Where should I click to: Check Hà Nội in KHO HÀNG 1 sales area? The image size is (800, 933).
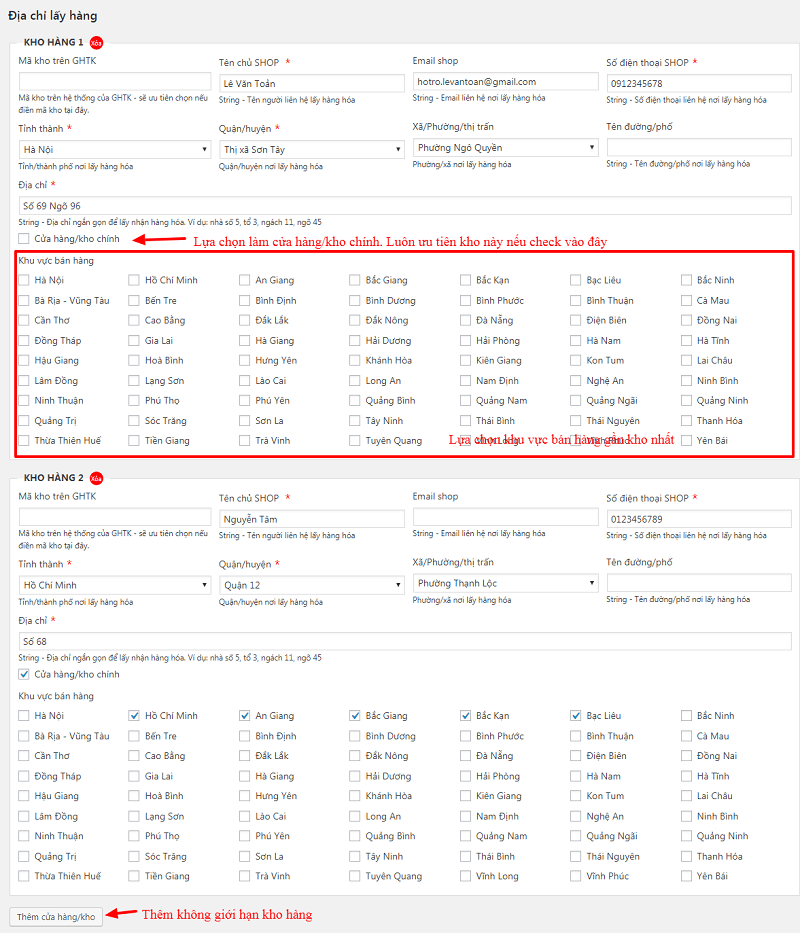(x=22, y=280)
